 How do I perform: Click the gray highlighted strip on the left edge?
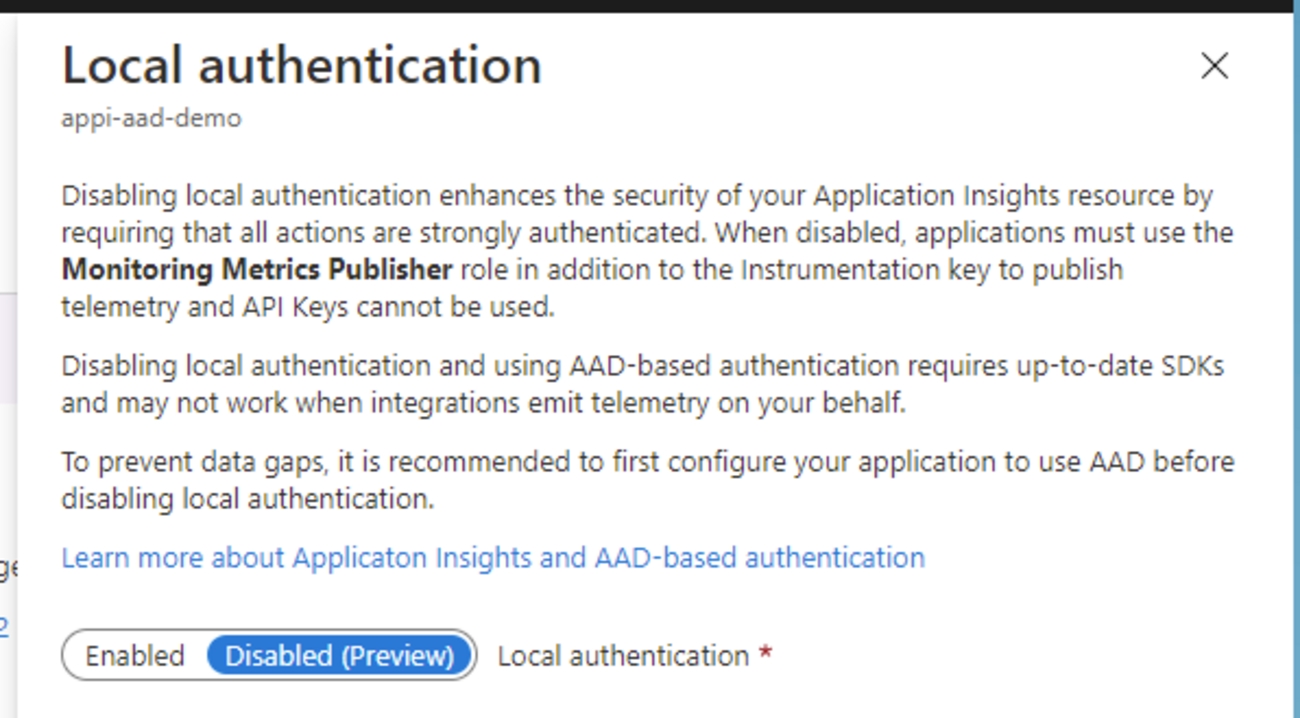7,350
